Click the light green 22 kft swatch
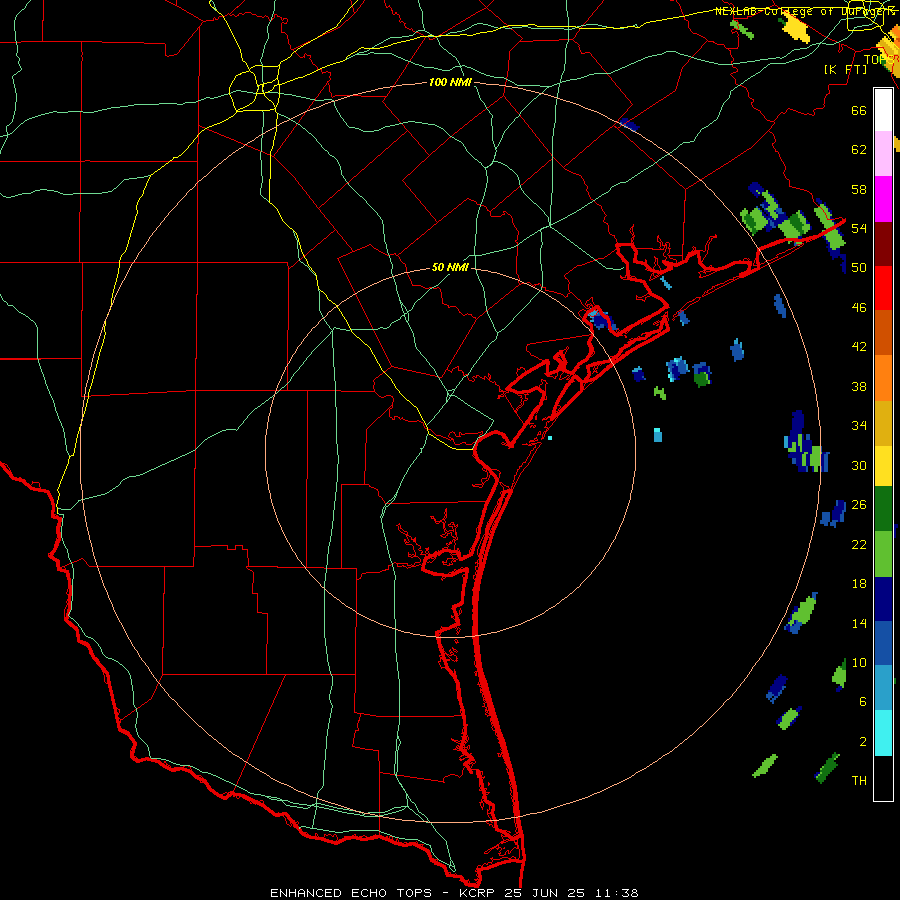This screenshot has height=900, width=900. click(x=883, y=554)
